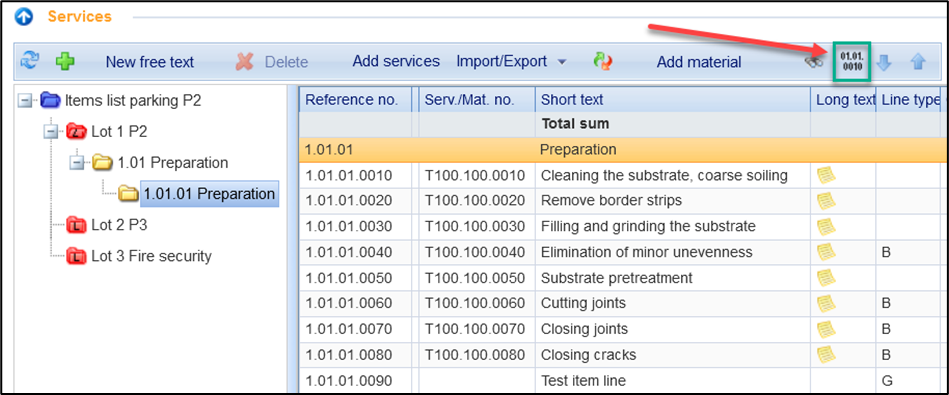Open the Import/Export dropdown menu
The width and height of the screenshot is (949, 395).
(x=511, y=61)
